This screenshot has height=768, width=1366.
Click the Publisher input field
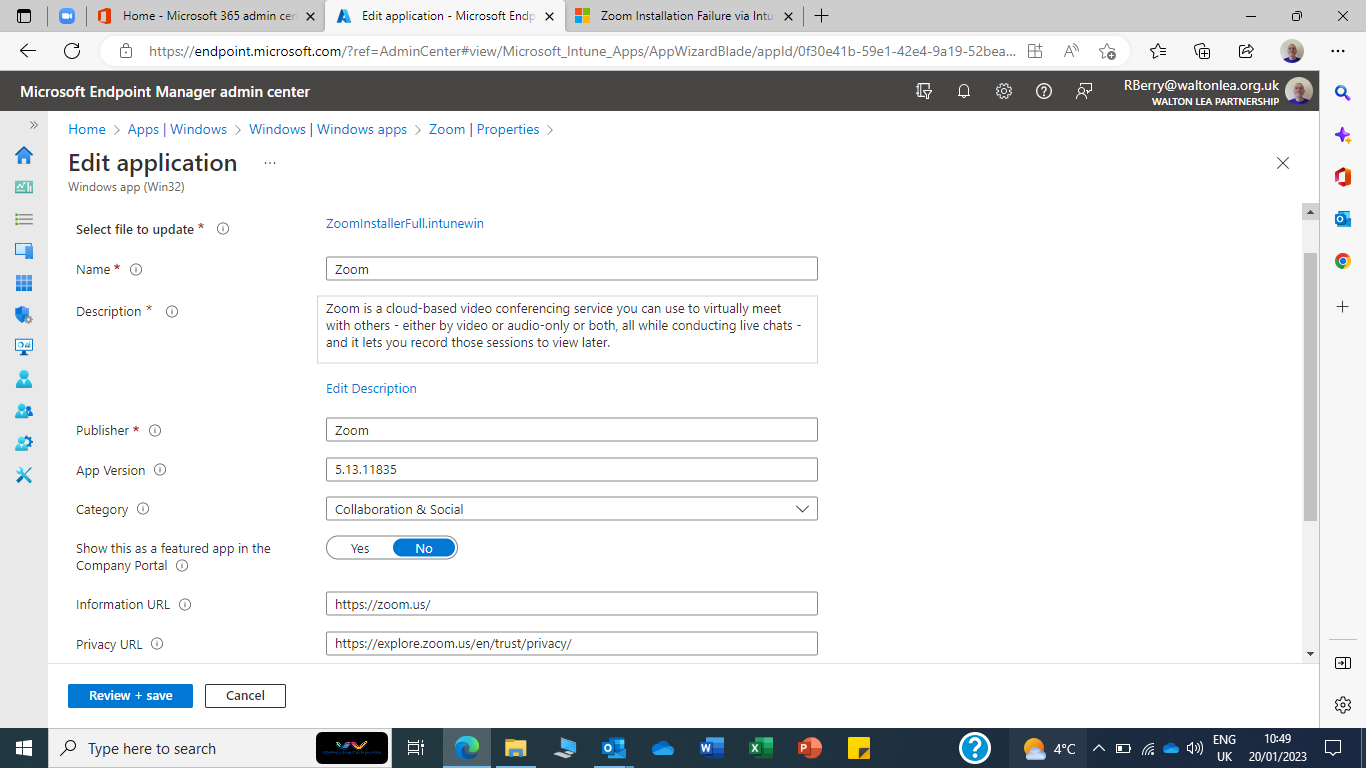(572, 430)
